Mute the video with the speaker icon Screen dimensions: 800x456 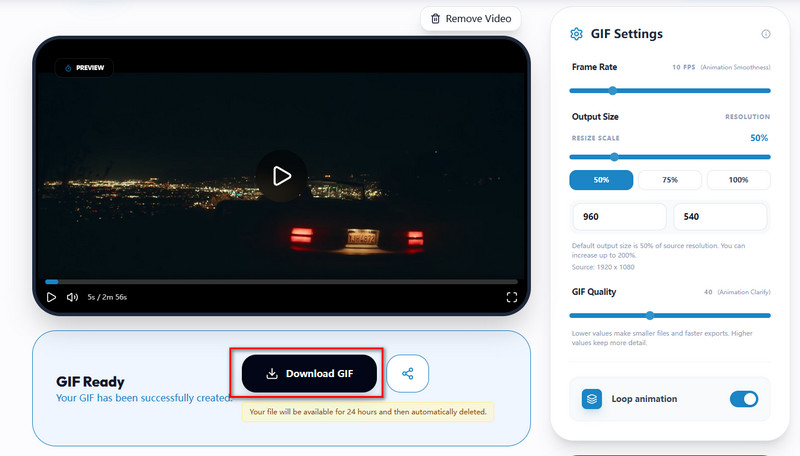(x=72, y=297)
